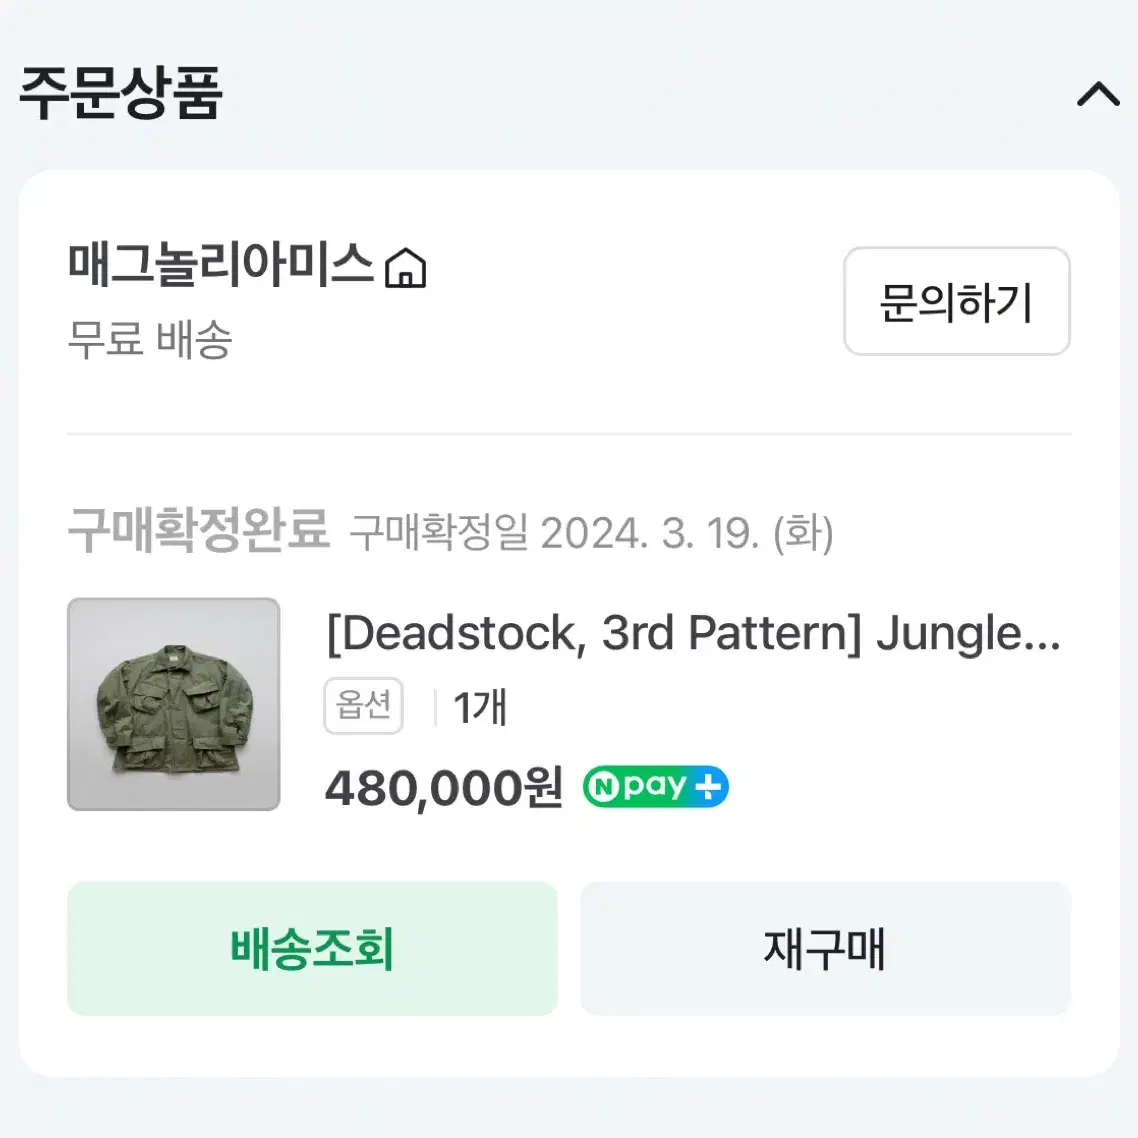Select the 구매확정완료 status text

tap(199, 531)
